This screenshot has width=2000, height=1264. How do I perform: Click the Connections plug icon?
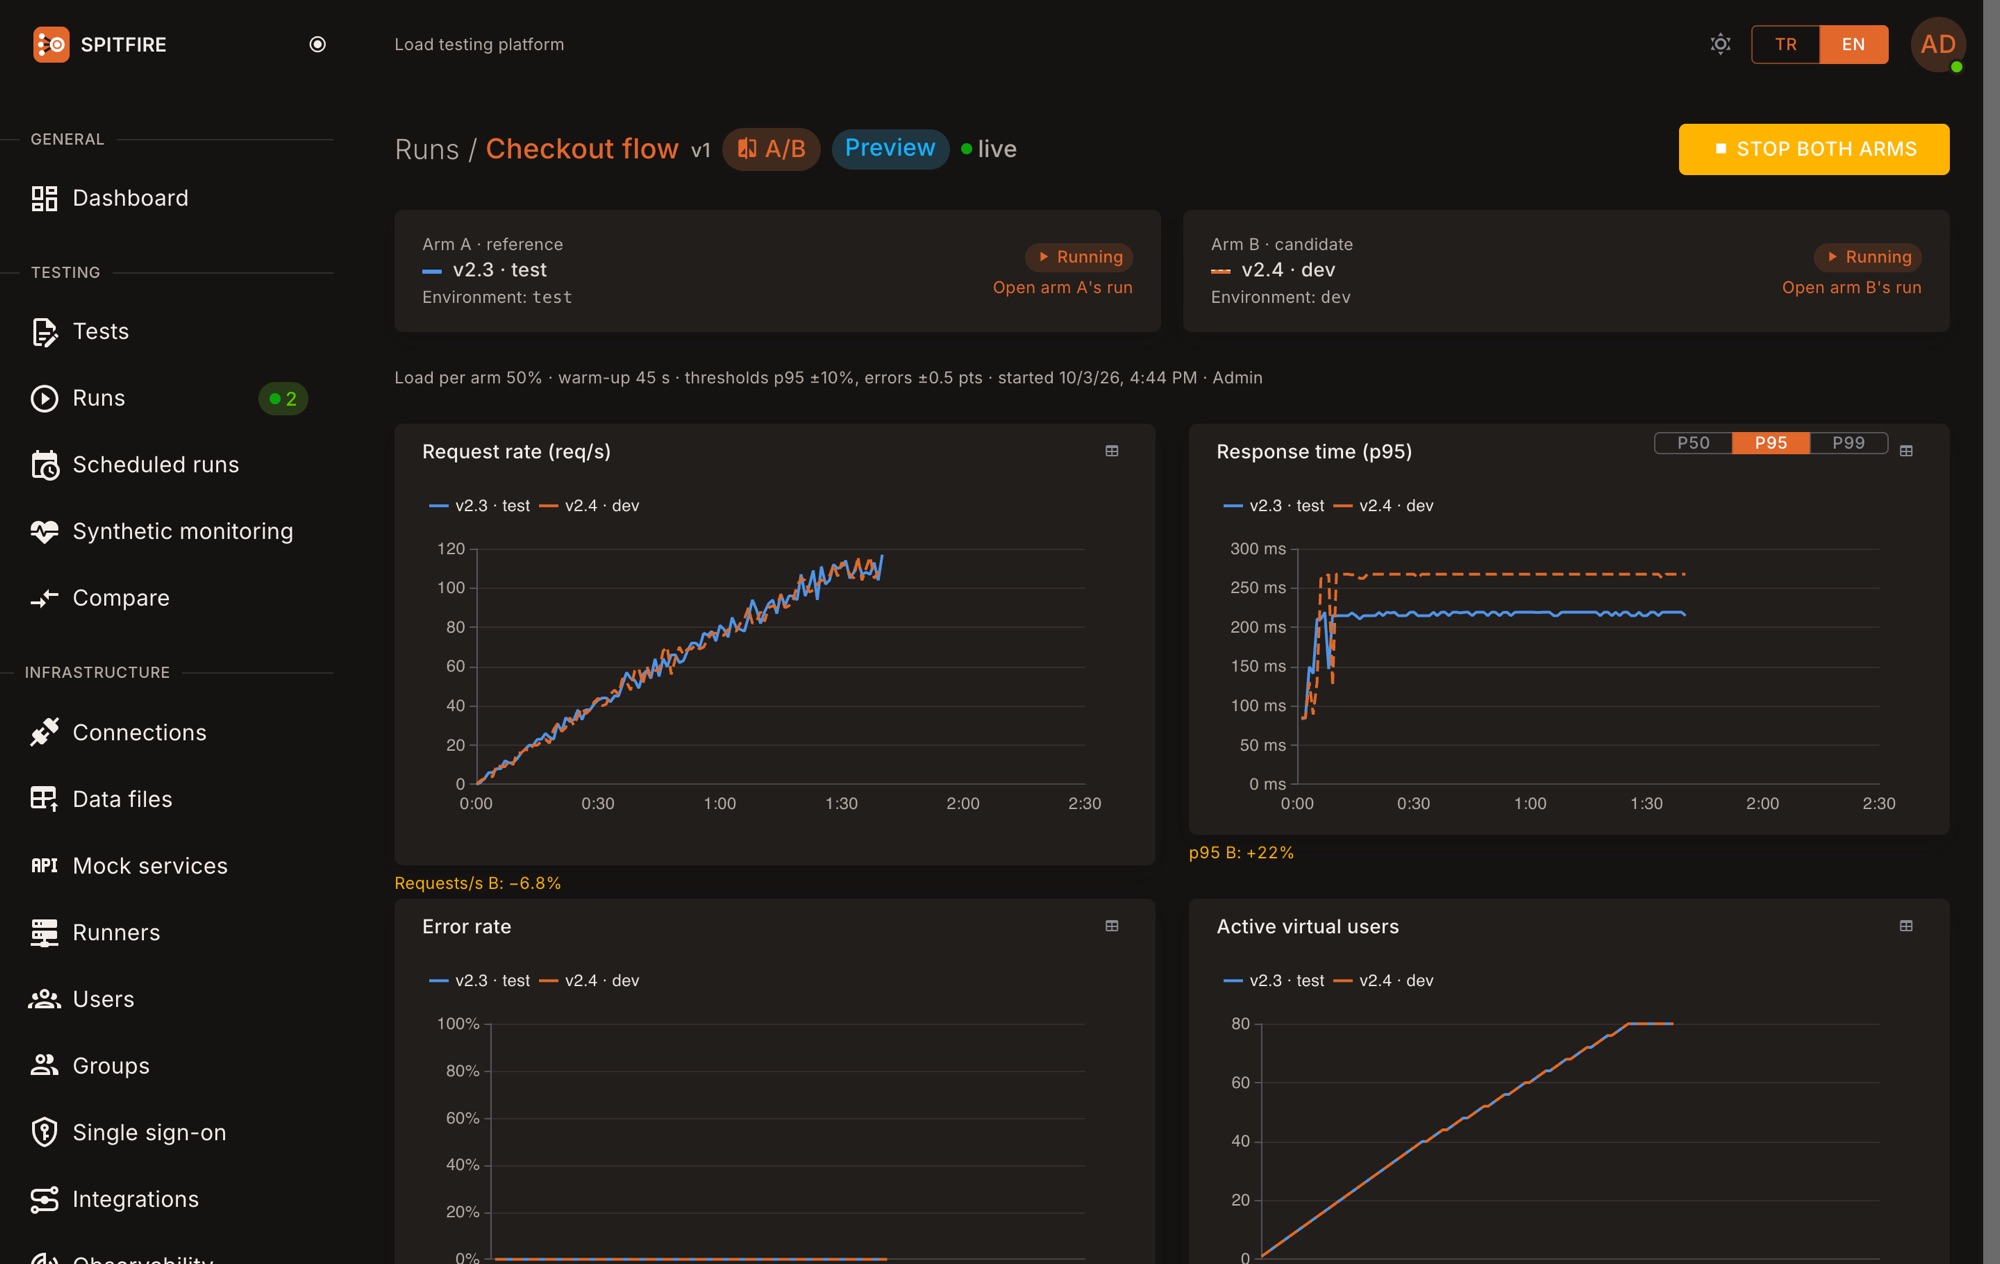(44, 732)
